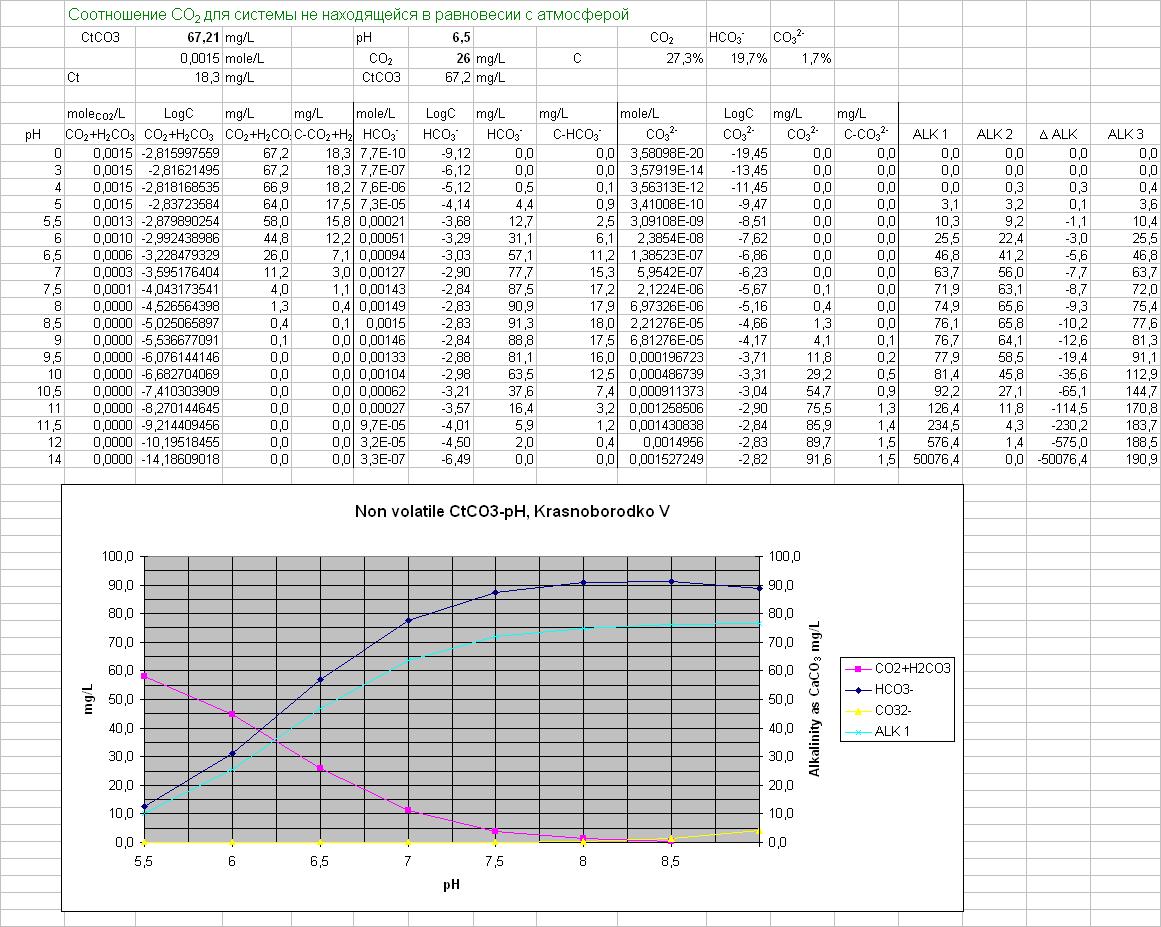Screen dimensions: 1161x927
Task: Click the HCO3- legend entry
Action: click(x=895, y=689)
